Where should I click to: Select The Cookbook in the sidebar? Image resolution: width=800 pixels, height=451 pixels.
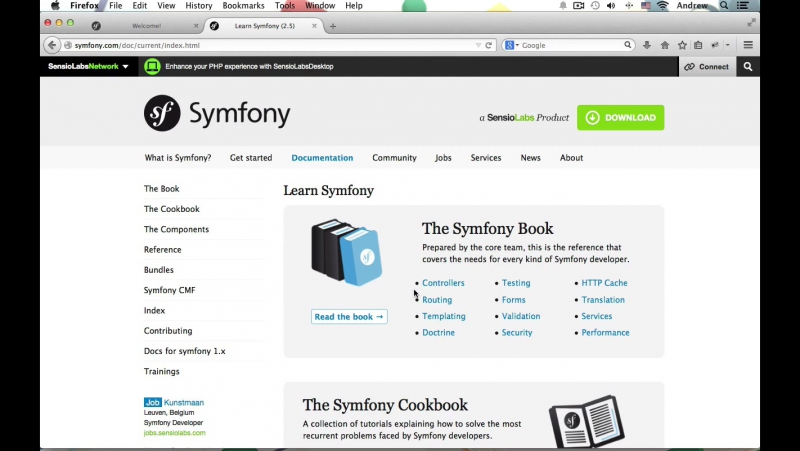pyautogui.click(x=171, y=209)
